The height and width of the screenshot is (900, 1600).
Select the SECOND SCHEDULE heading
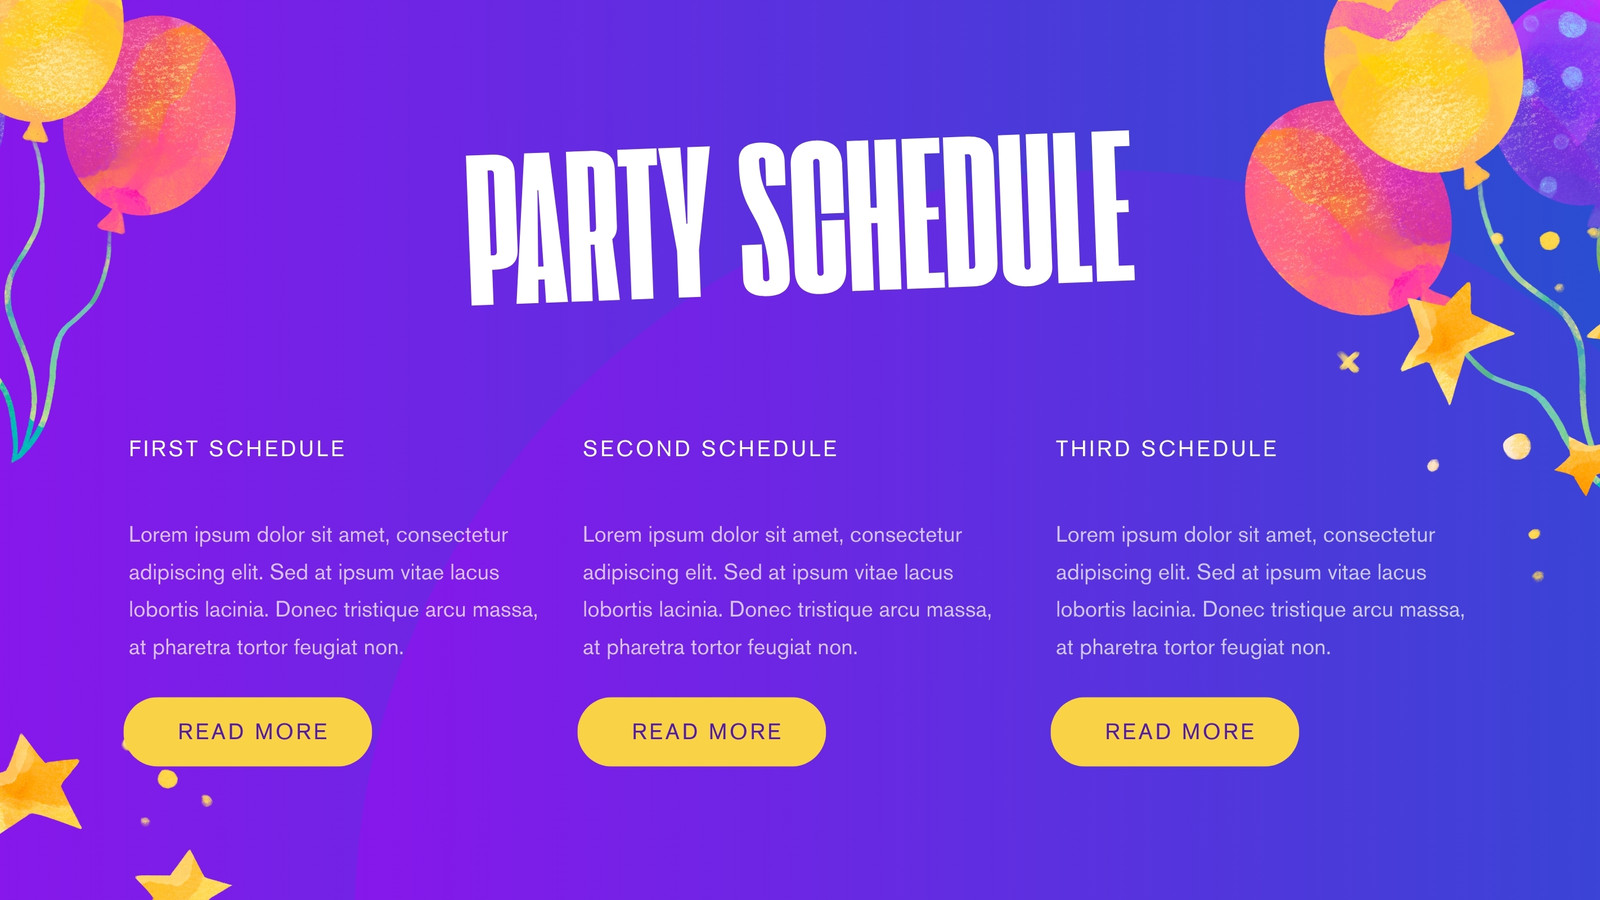click(x=710, y=449)
